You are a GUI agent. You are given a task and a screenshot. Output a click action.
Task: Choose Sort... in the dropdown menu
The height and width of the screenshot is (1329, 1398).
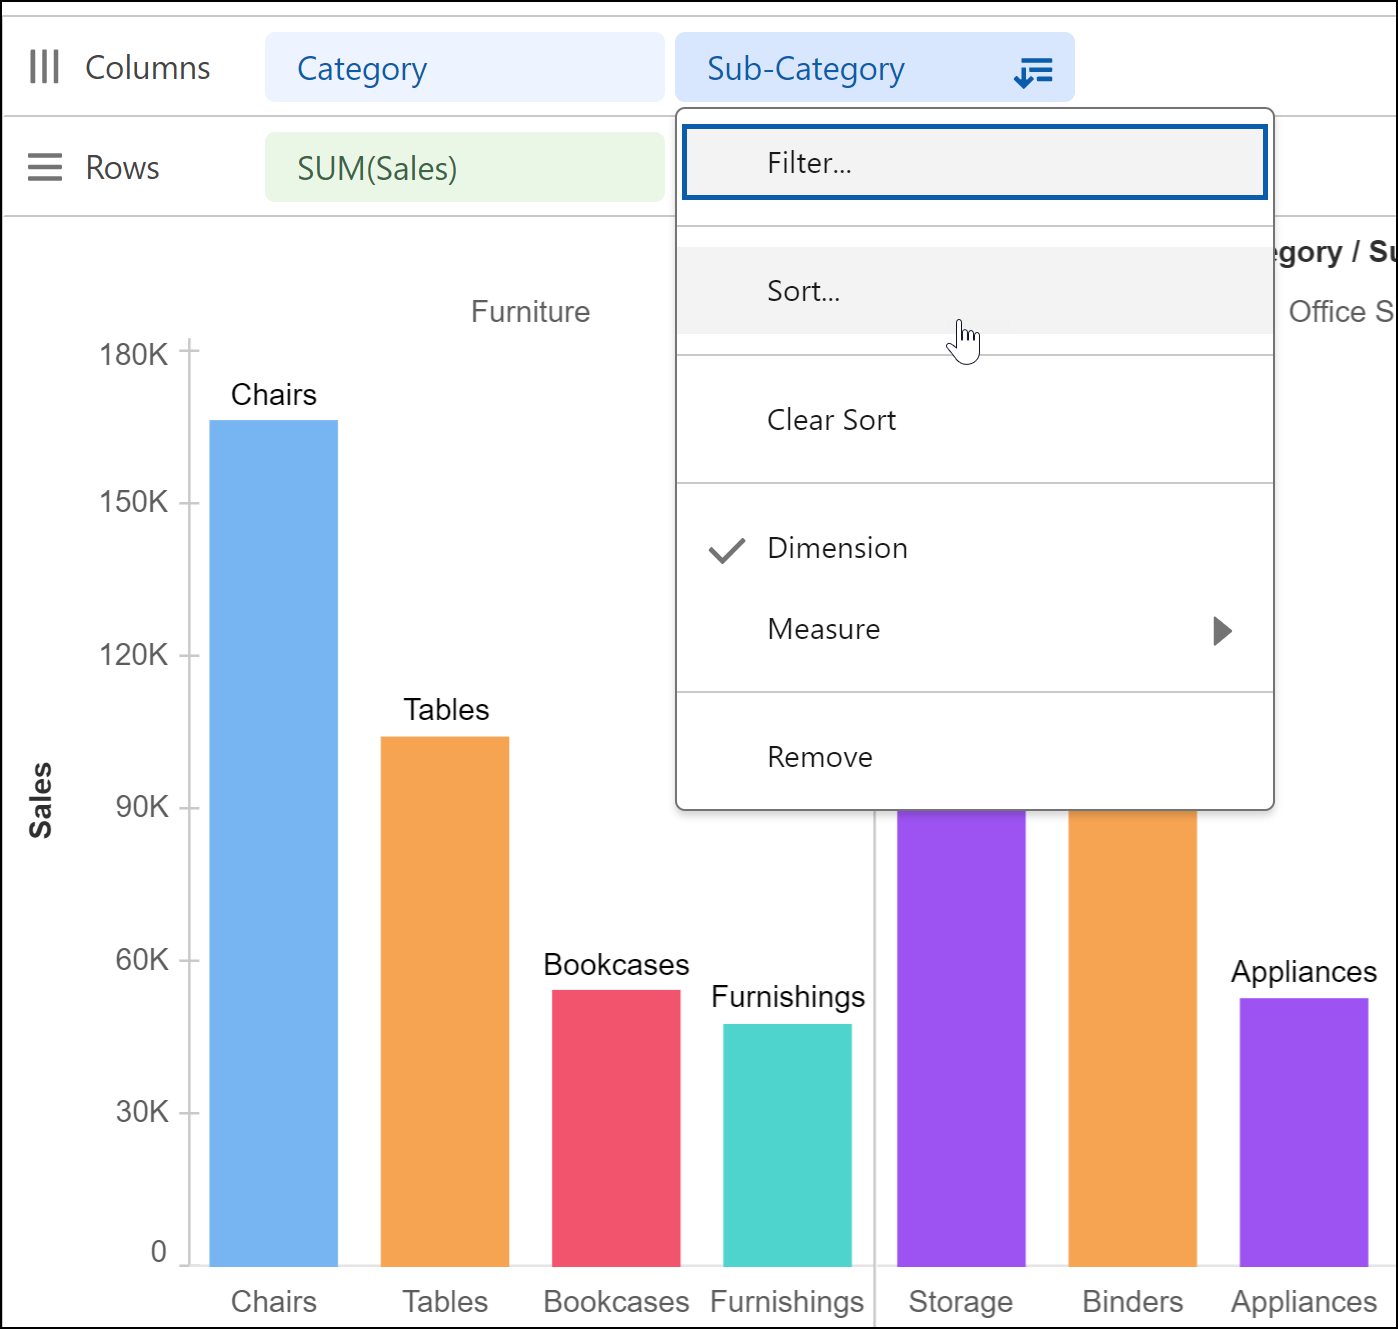[x=975, y=291]
